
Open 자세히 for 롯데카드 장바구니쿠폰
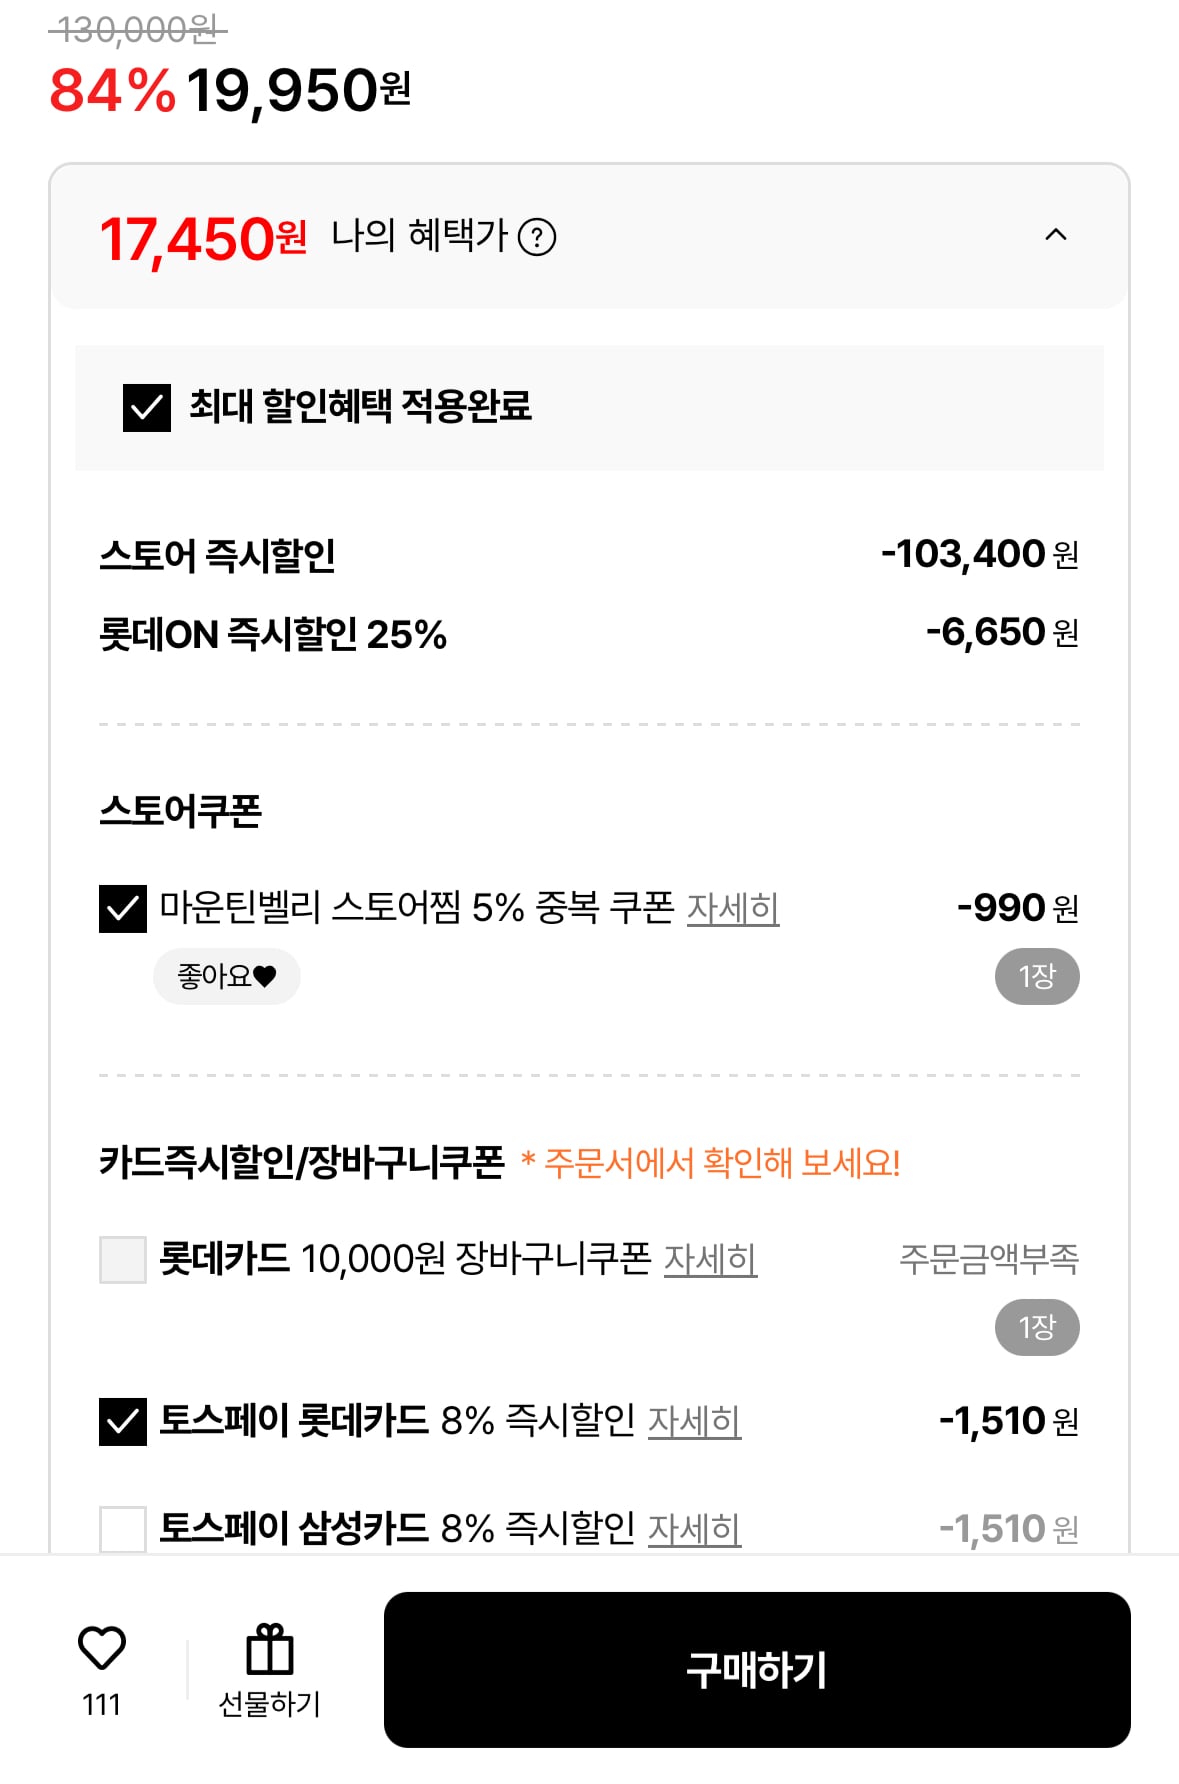(x=710, y=1260)
